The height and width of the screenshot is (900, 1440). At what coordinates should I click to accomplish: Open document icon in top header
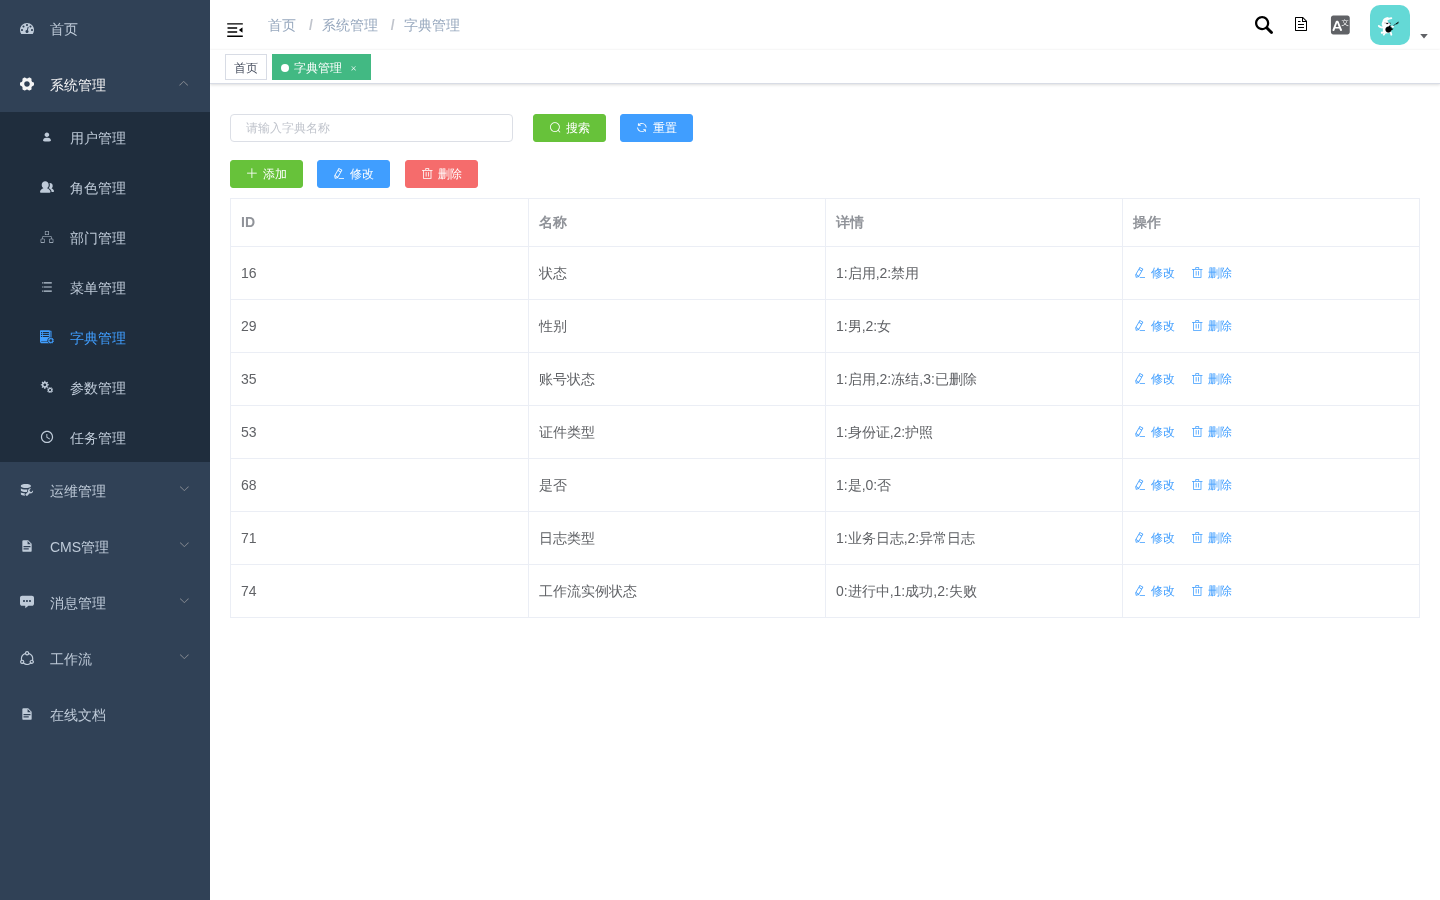1301,24
